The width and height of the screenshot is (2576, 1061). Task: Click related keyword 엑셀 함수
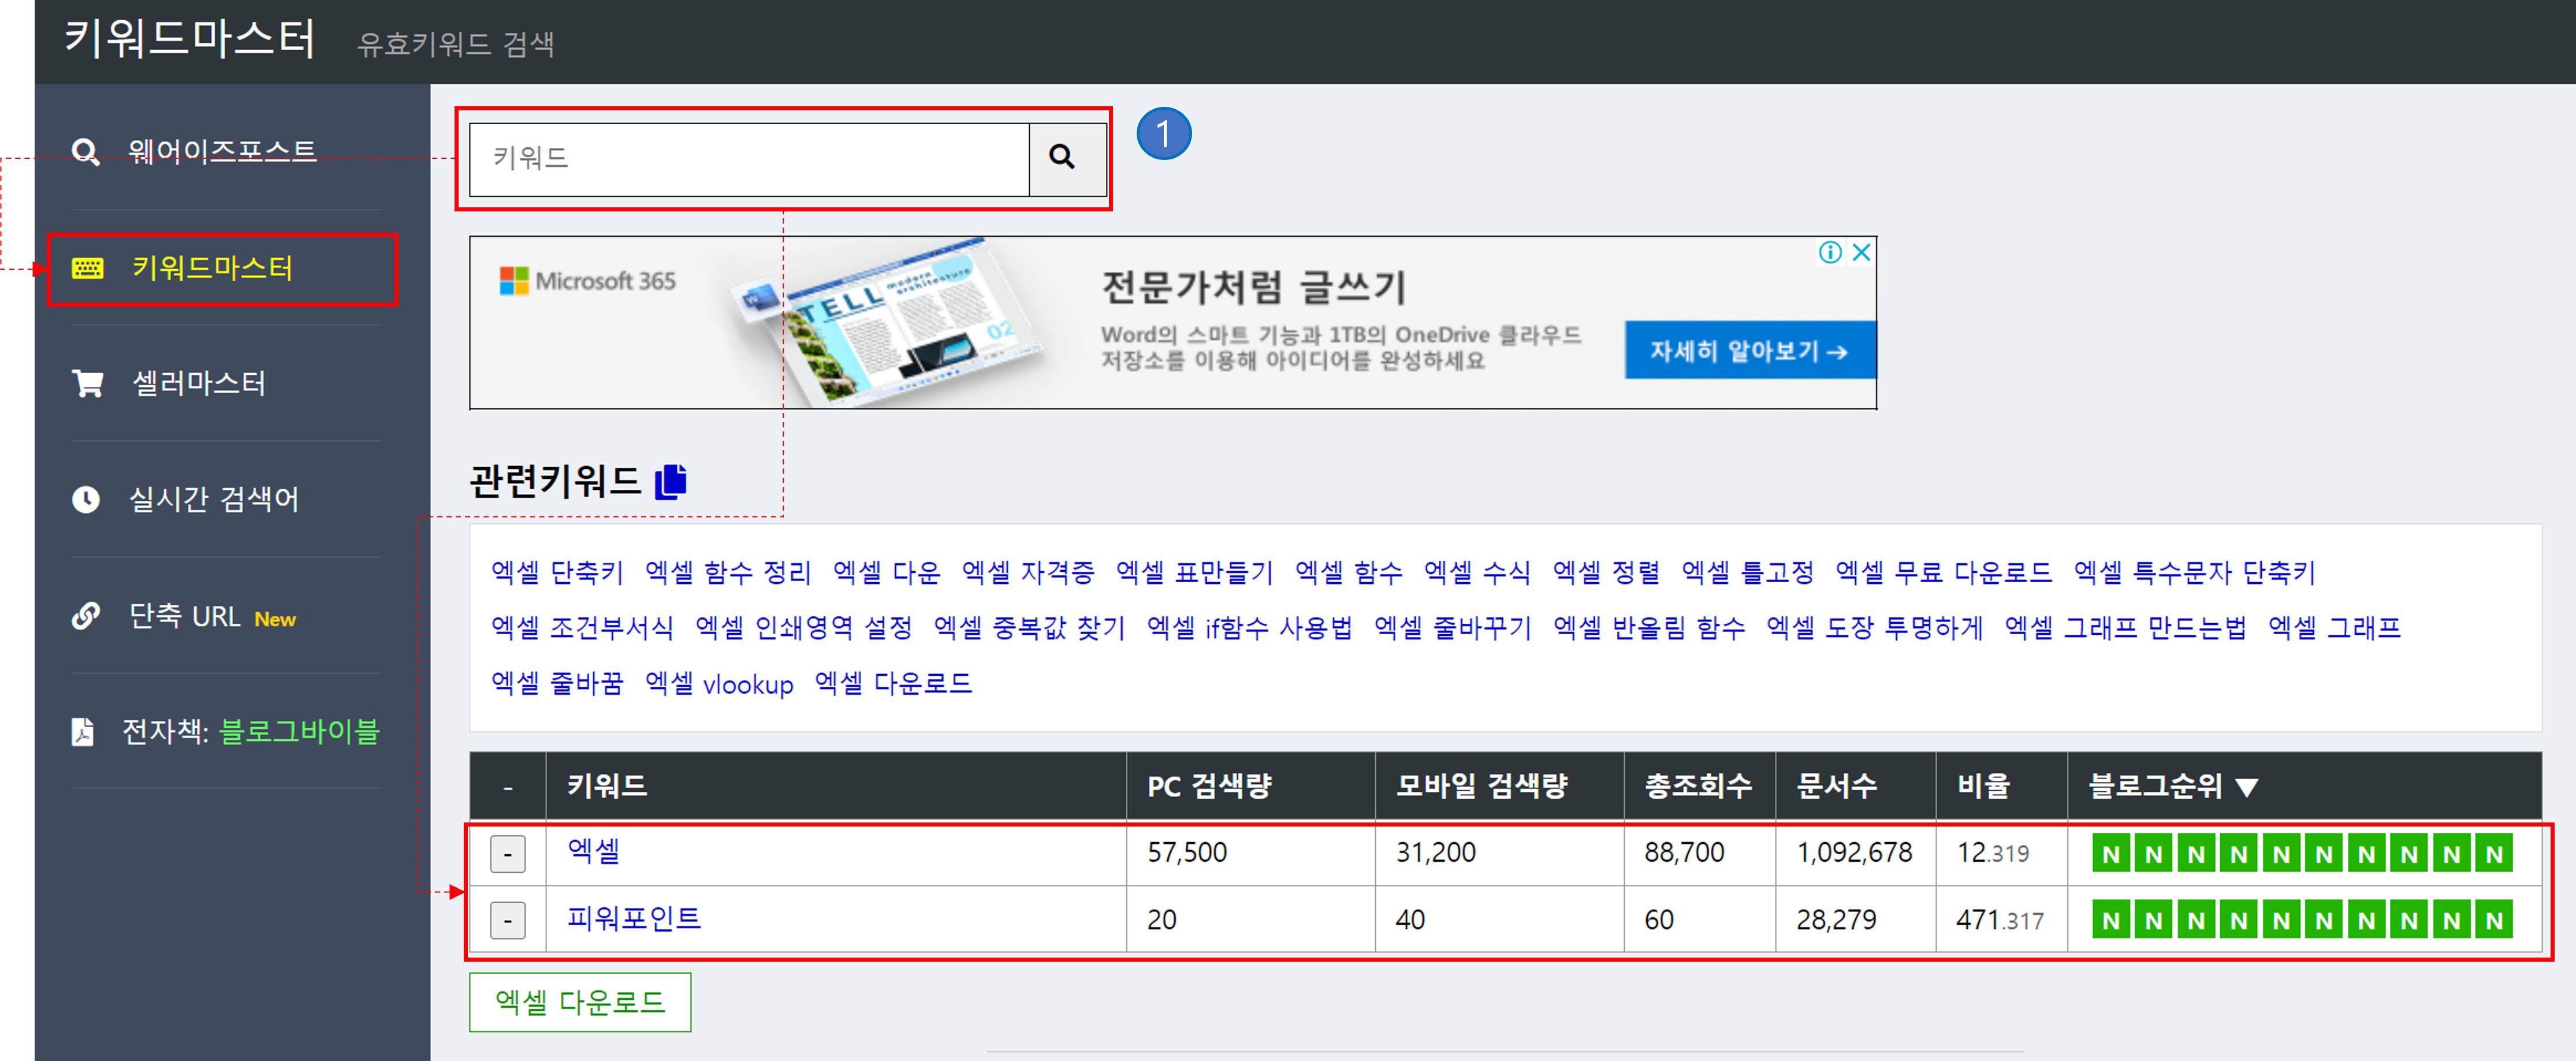pyautogui.click(x=1348, y=572)
